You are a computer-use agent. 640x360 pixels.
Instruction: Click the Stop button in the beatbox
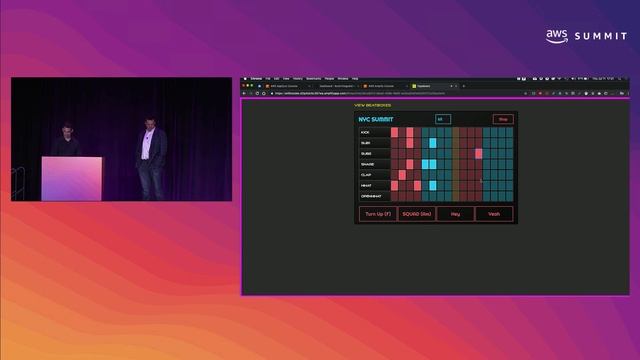(x=503, y=119)
